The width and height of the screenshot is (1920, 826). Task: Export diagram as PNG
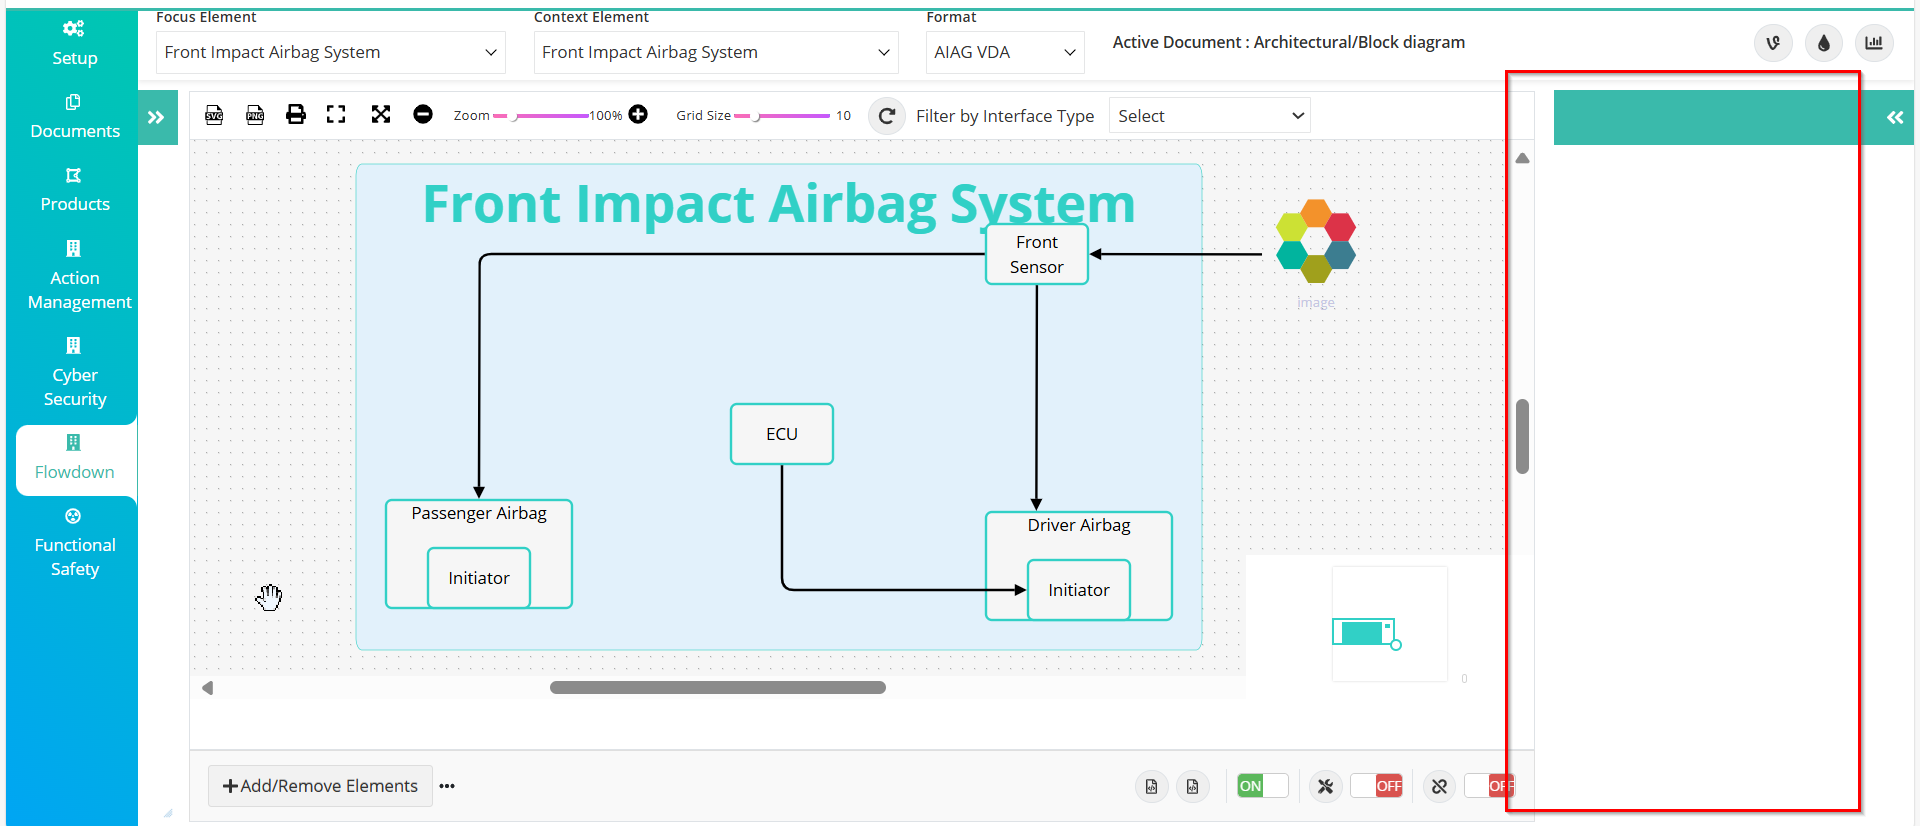pos(255,115)
